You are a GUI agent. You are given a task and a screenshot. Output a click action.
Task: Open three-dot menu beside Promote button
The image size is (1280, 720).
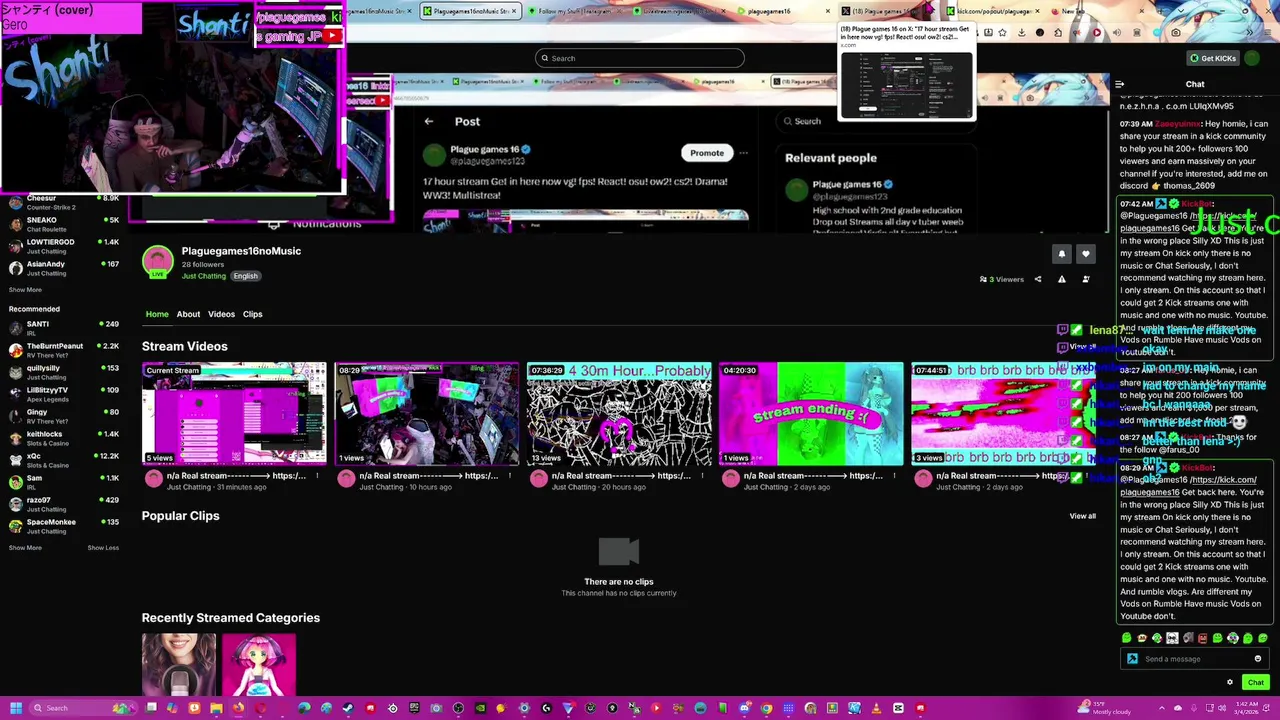click(x=742, y=153)
